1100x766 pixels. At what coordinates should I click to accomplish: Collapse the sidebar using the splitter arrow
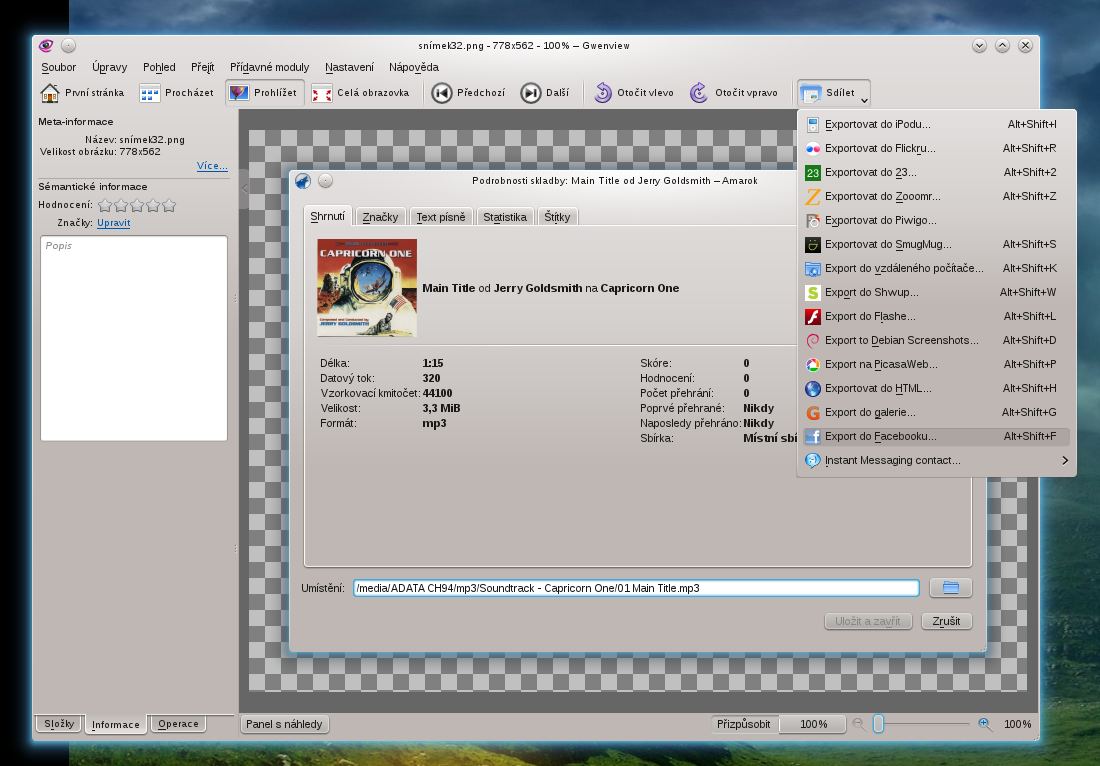[244, 189]
